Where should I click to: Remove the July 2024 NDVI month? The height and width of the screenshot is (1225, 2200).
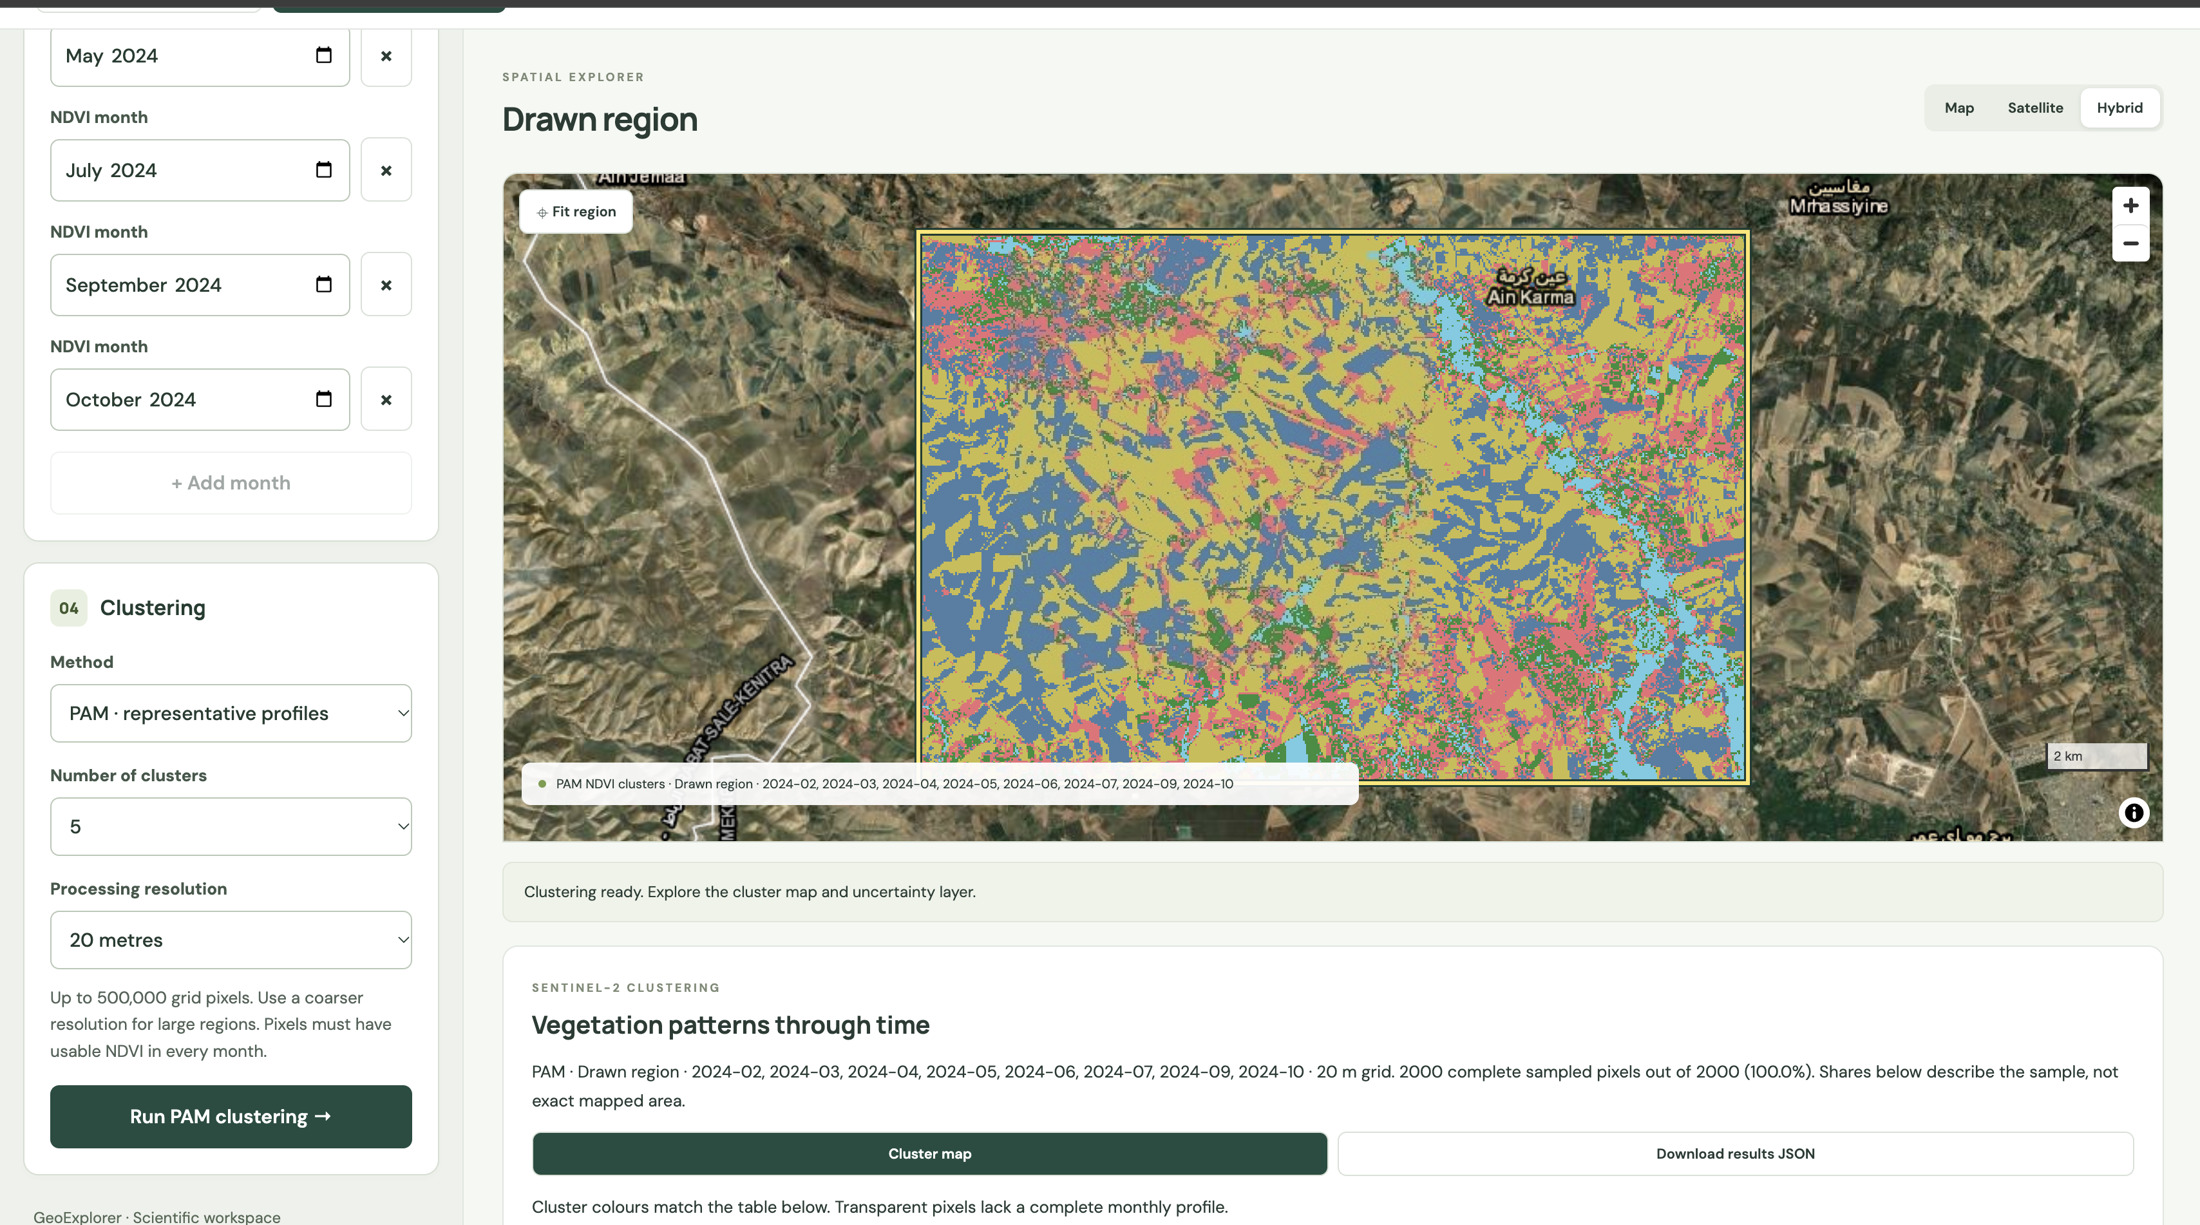386,170
